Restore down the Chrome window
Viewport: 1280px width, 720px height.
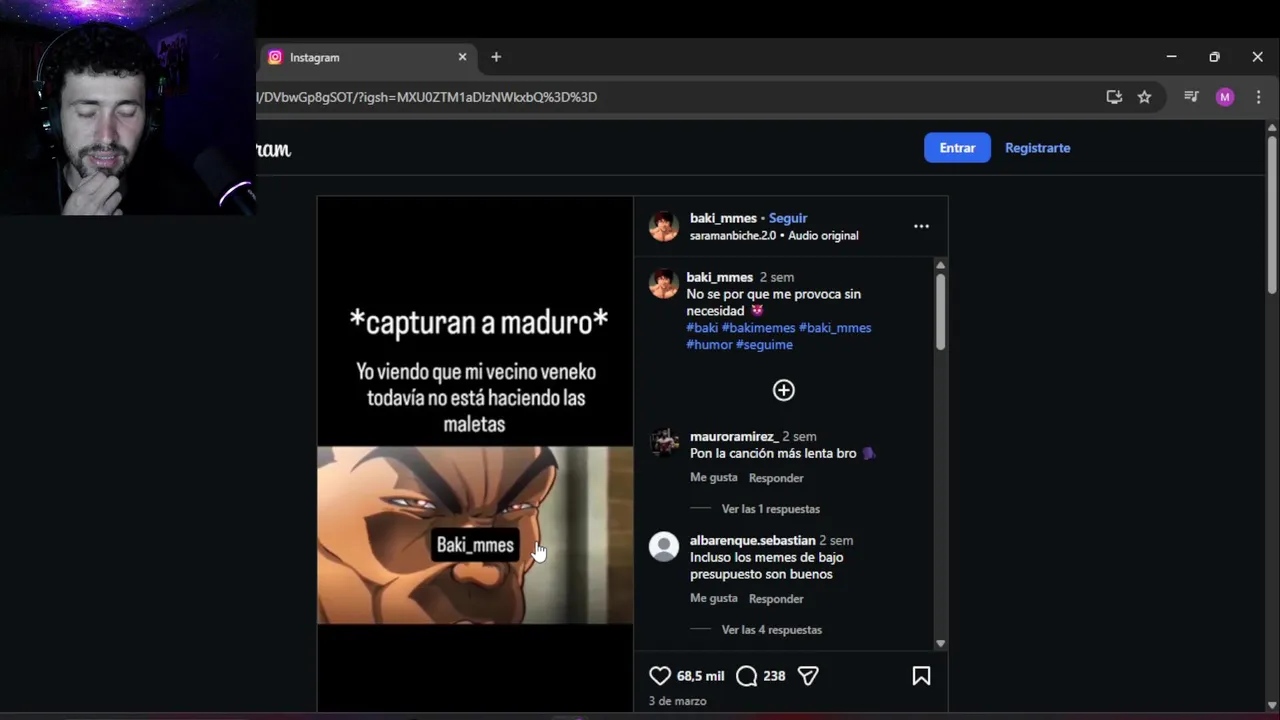[1214, 57]
